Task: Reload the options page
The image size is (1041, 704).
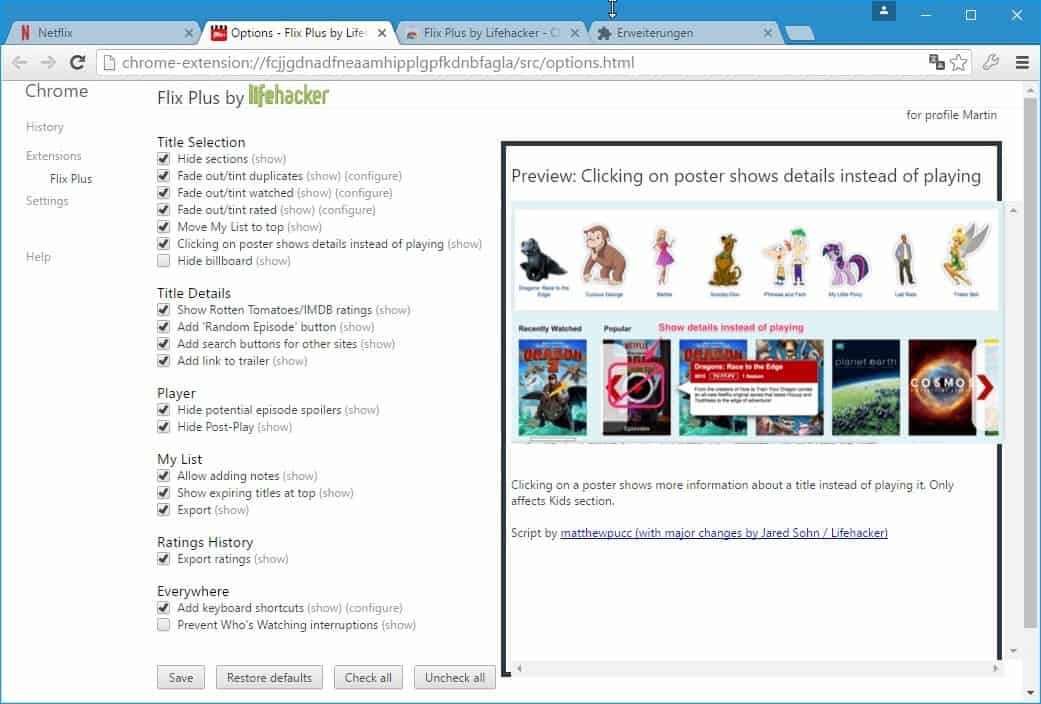Action: pos(78,61)
